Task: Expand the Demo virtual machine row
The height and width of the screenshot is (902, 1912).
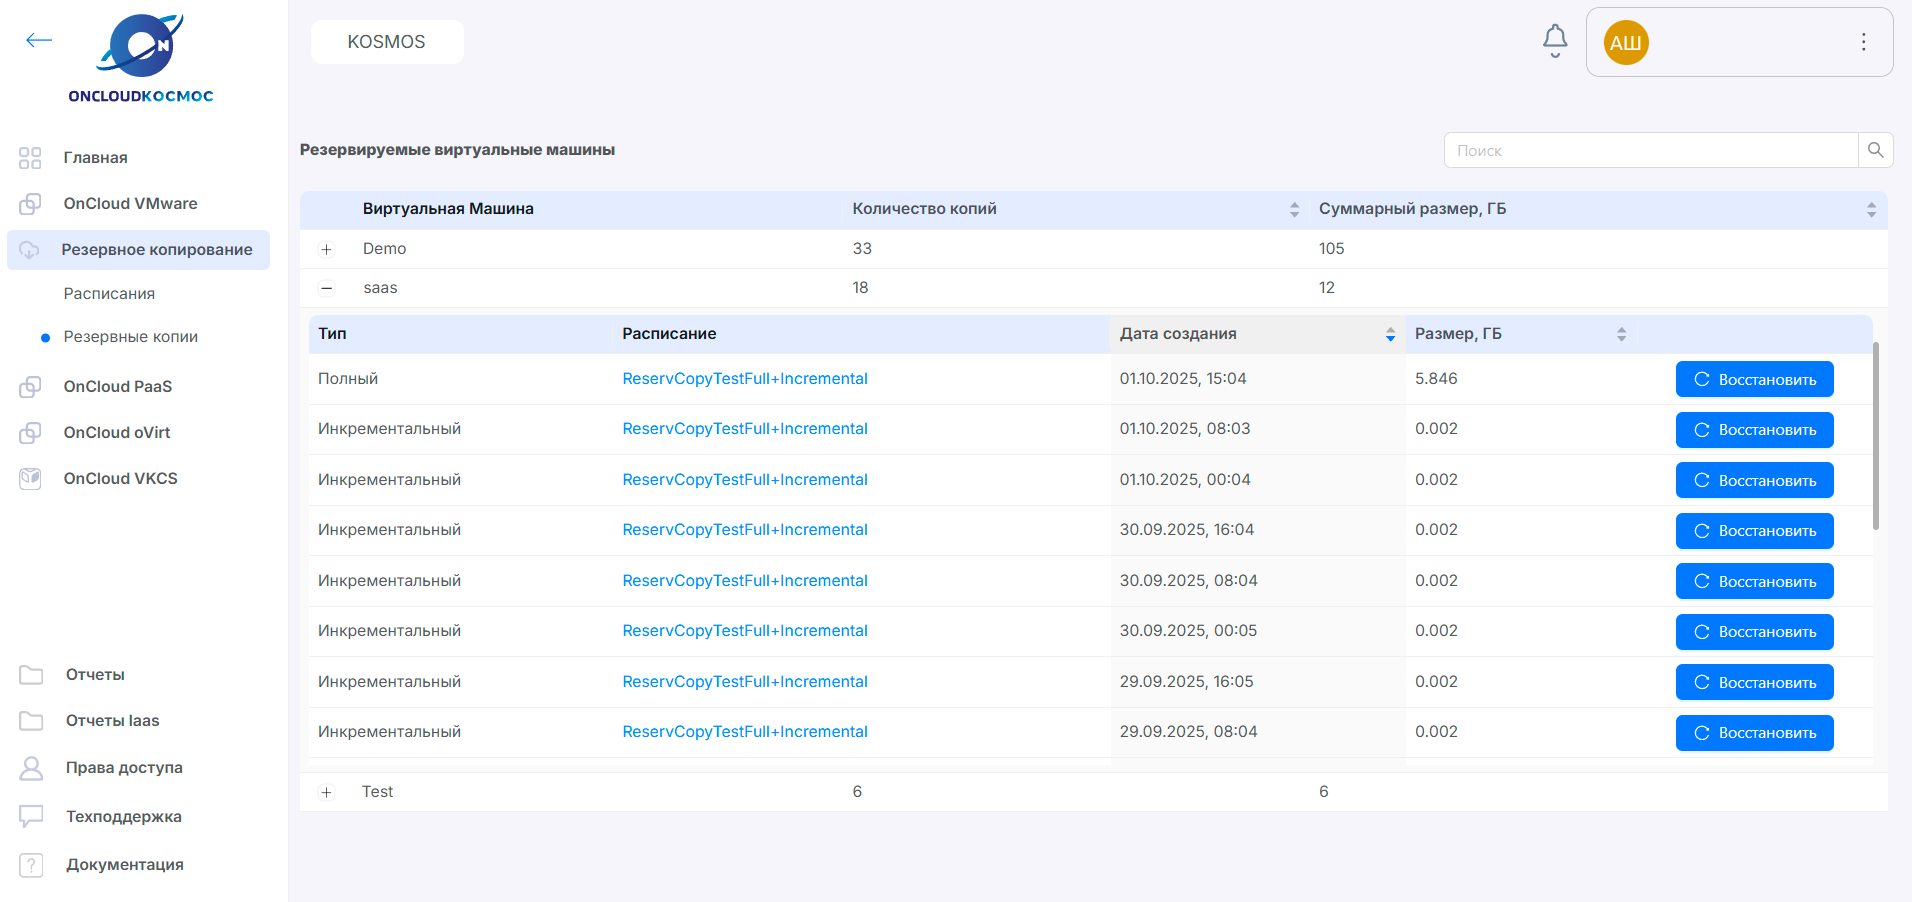Action: pyautogui.click(x=326, y=249)
